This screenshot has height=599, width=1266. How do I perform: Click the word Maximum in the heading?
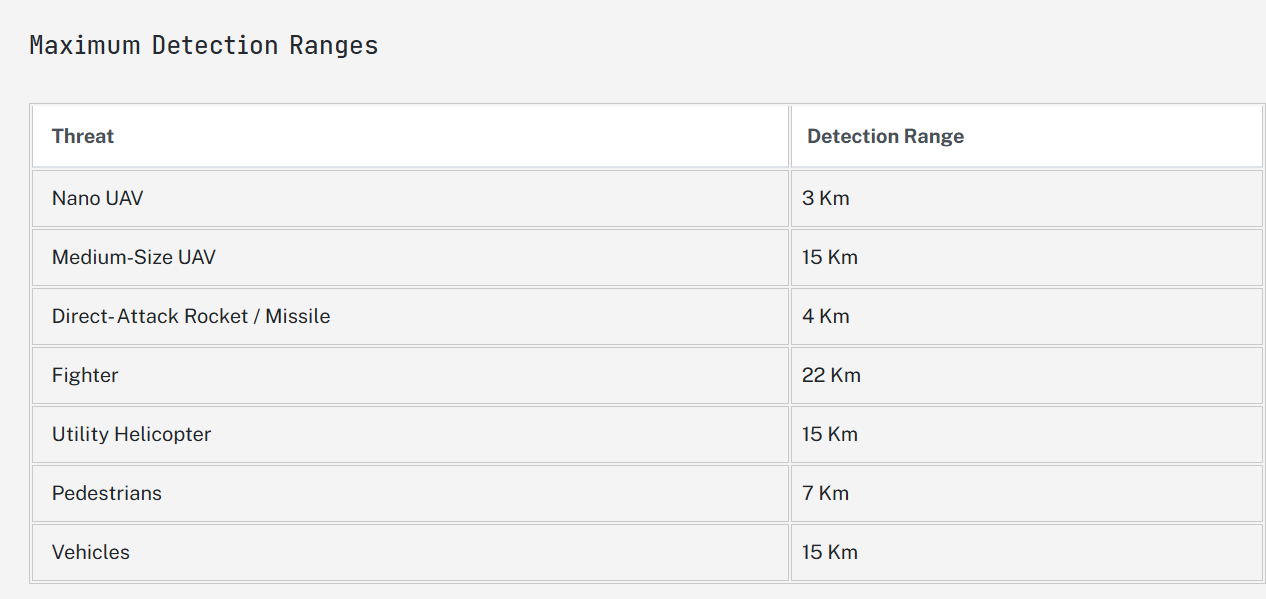[x=85, y=45]
